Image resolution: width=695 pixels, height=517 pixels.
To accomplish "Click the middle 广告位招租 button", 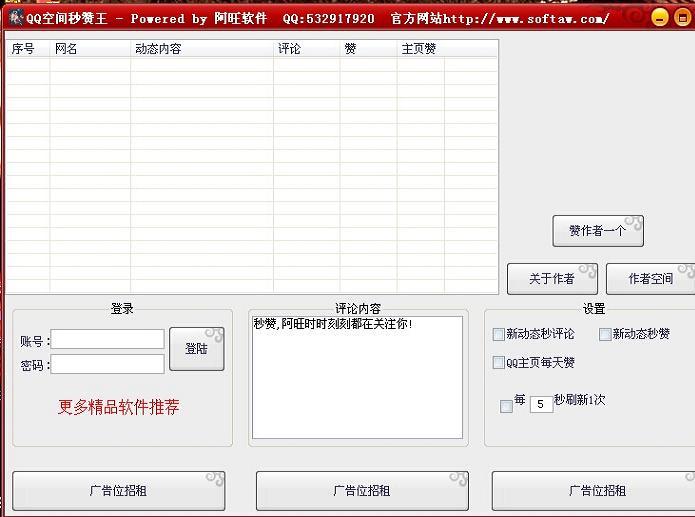I will coord(362,491).
